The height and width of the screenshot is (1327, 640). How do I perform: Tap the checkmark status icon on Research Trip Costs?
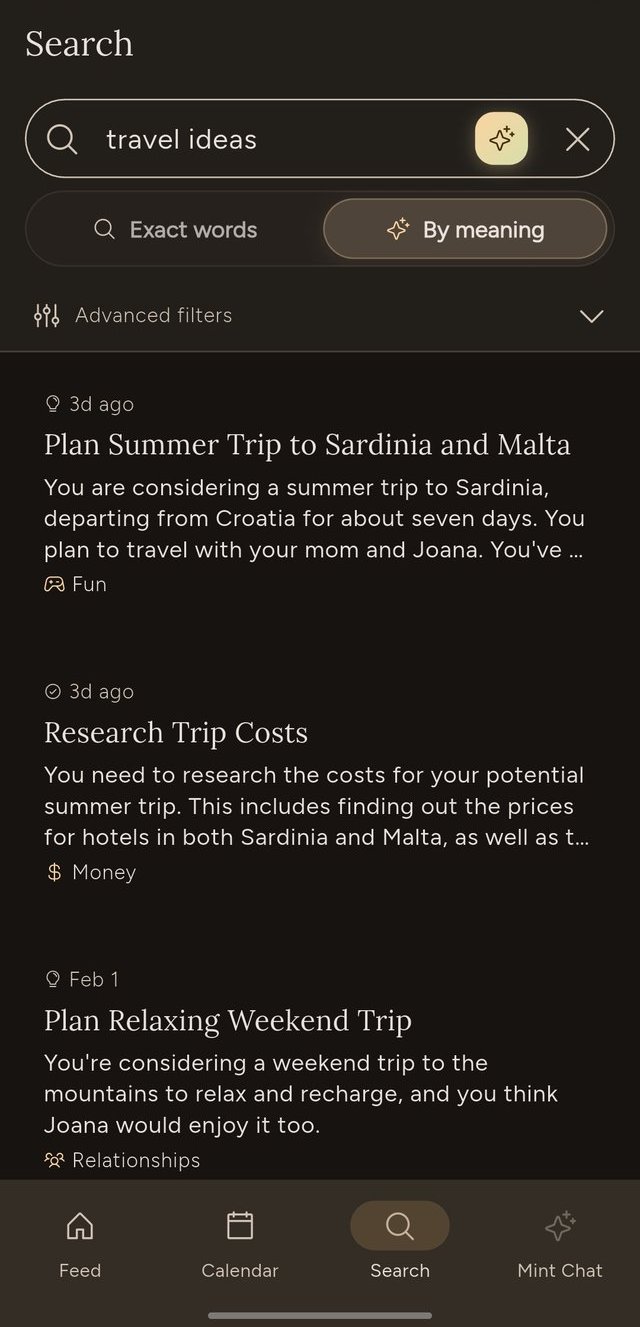[x=52, y=691]
